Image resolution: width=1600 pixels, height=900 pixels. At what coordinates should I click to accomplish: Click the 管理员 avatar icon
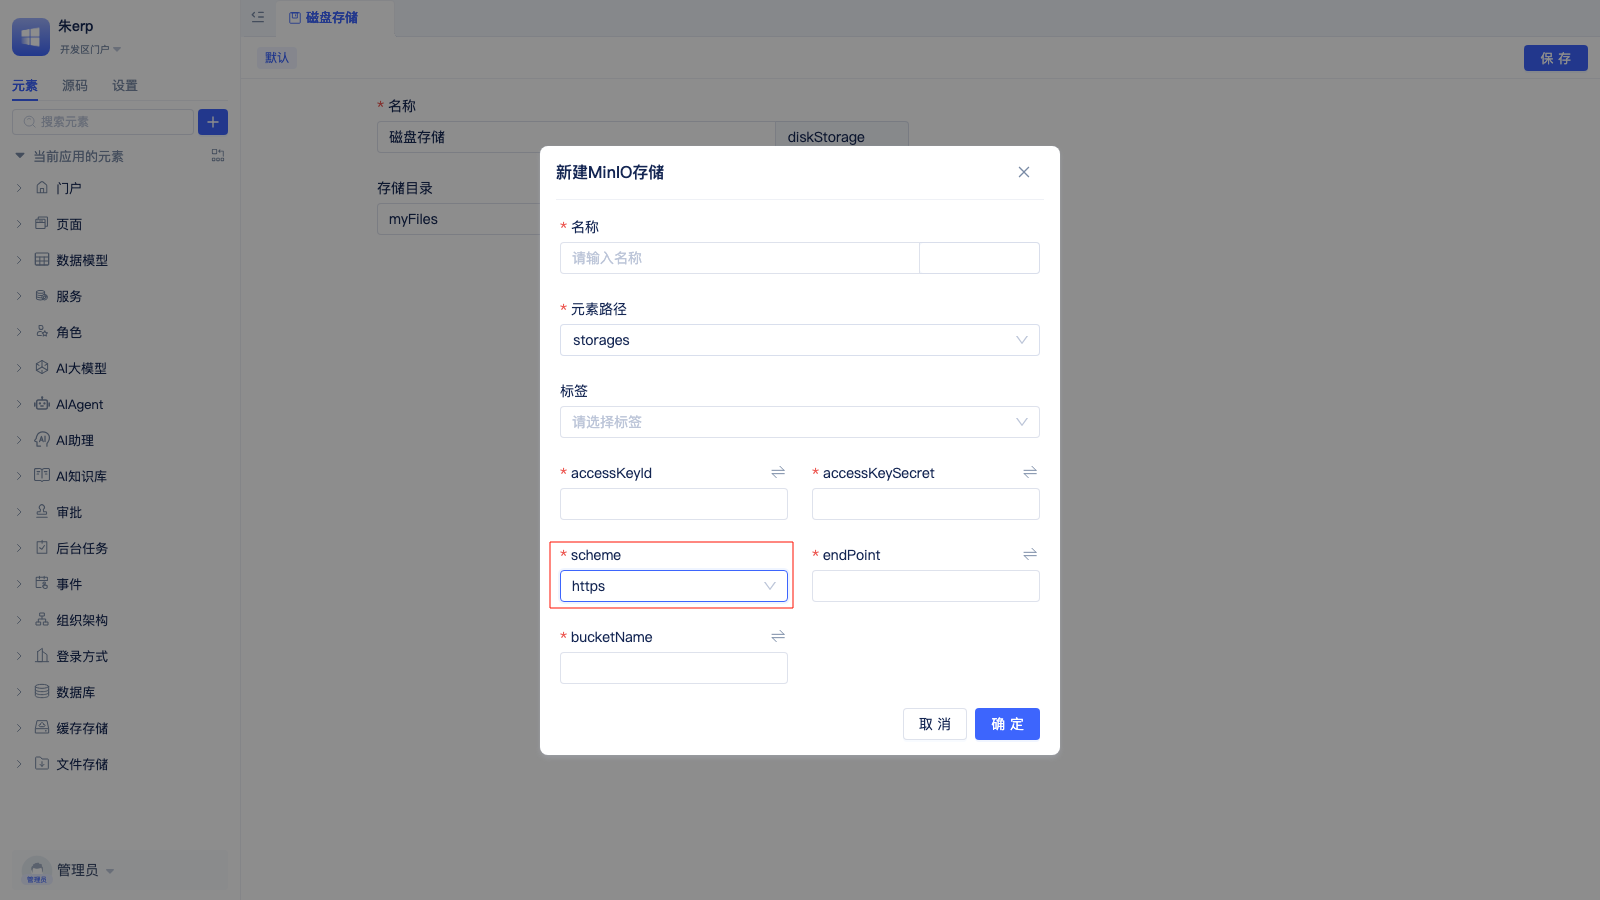click(37, 871)
